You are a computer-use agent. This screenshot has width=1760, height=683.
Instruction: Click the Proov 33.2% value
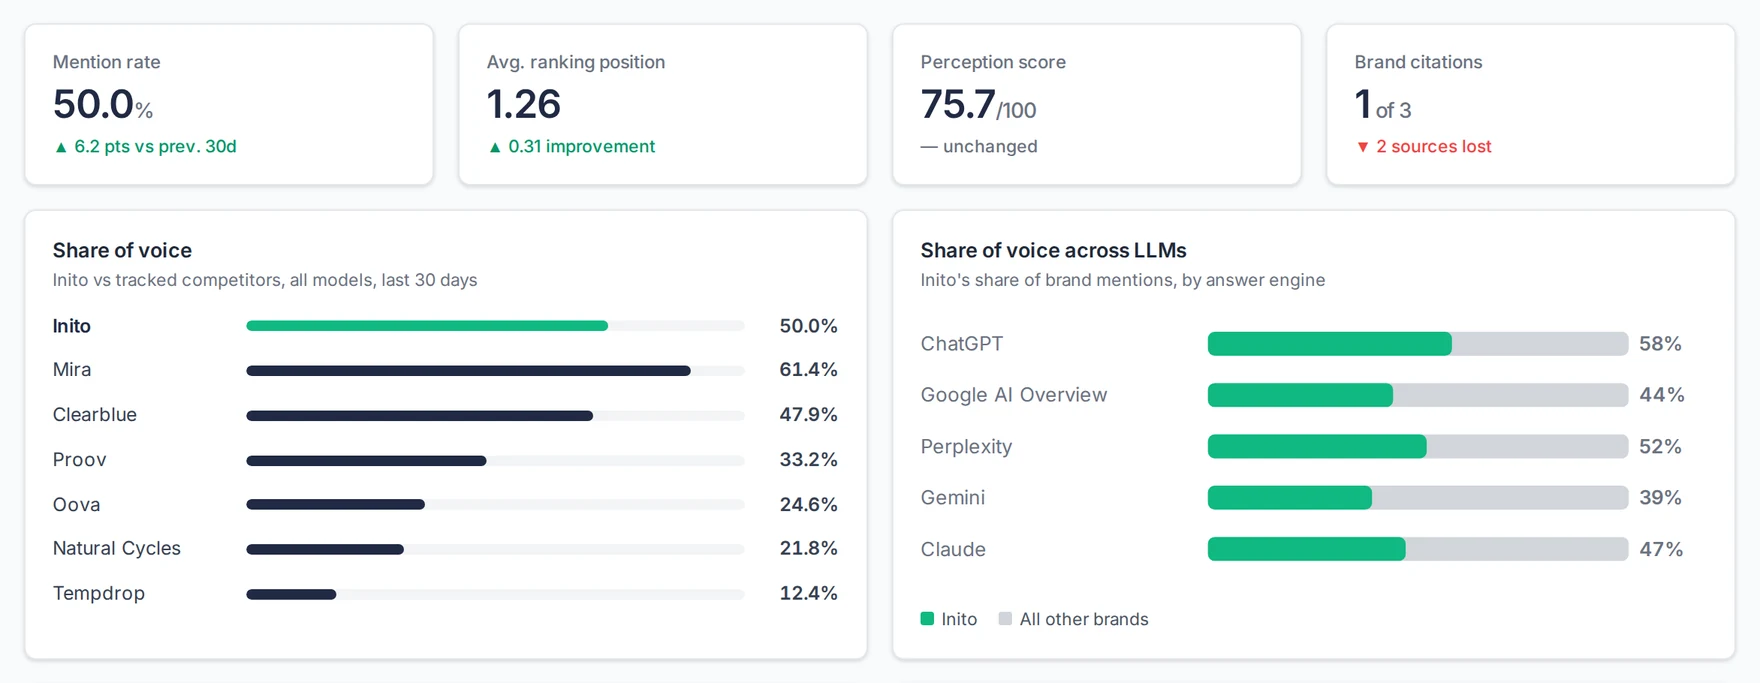[x=808, y=460]
